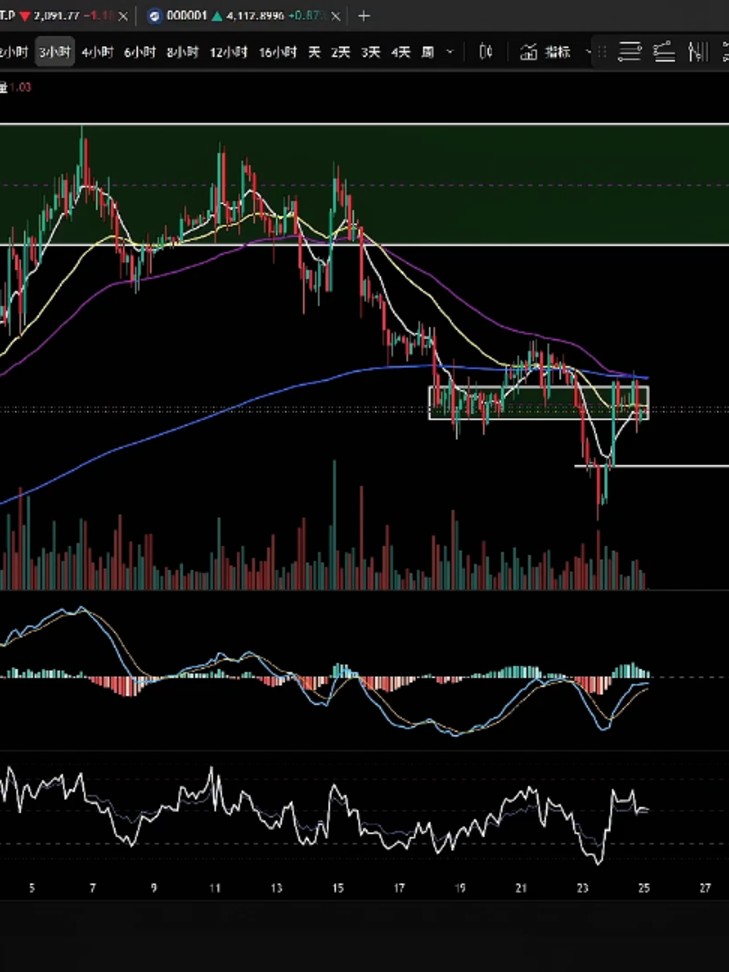Select the trend line drawing tool
Screen dimensions: 729x972
[x=664, y=53]
